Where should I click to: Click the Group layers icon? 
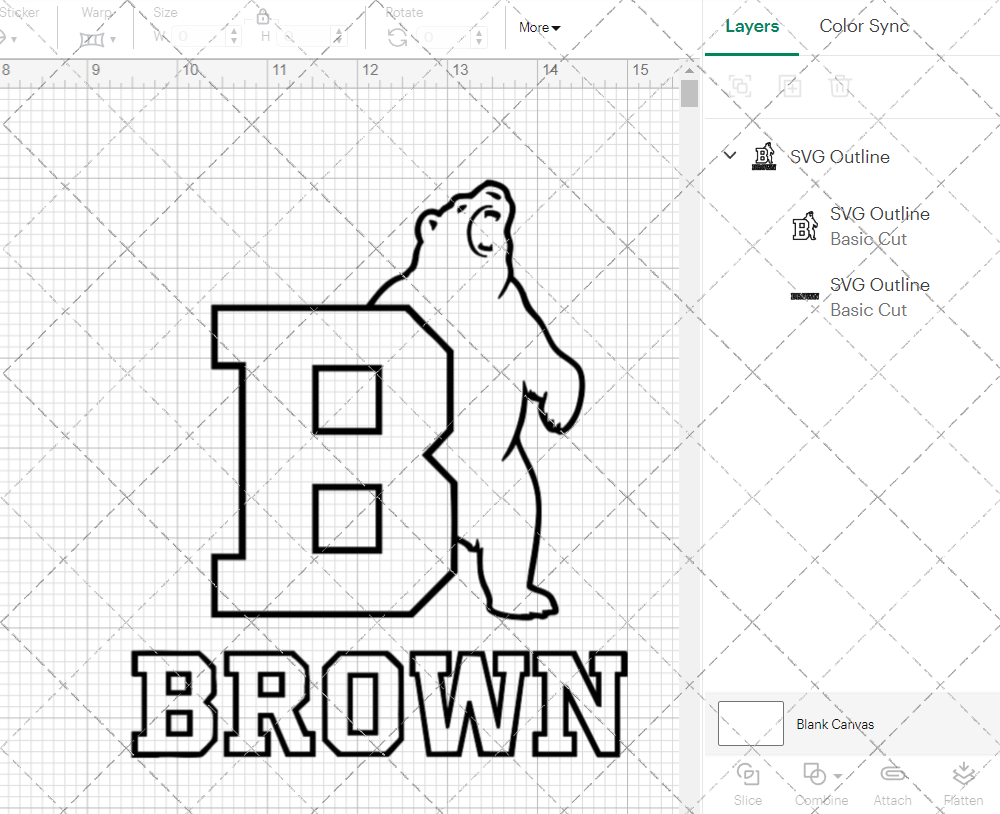click(740, 86)
